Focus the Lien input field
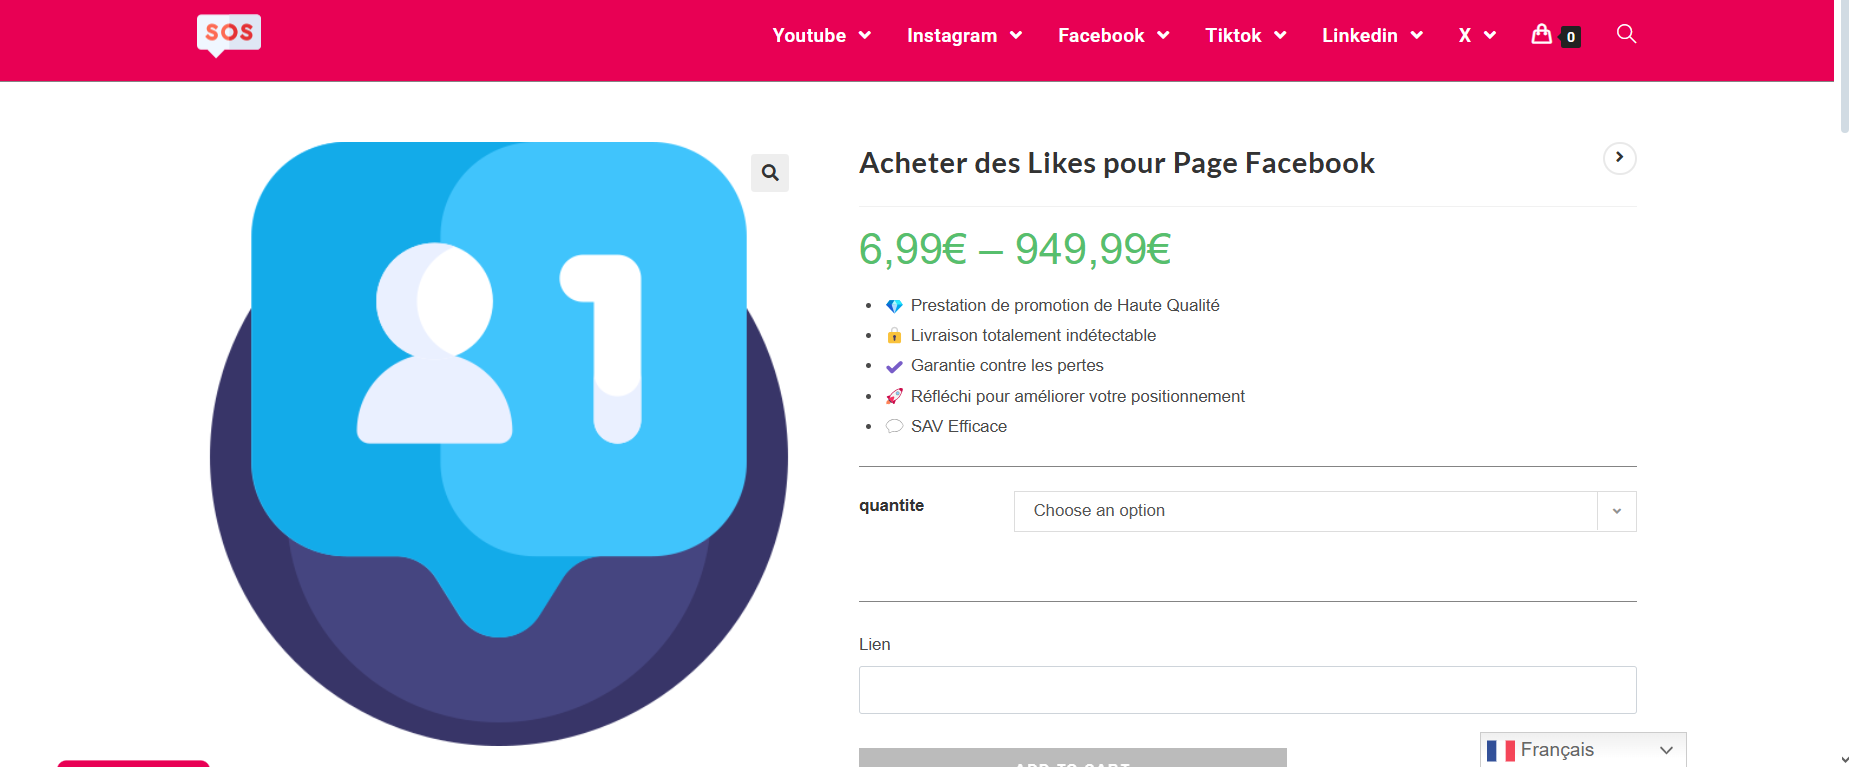Image resolution: width=1853 pixels, height=767 pixels. point(1247,690)
